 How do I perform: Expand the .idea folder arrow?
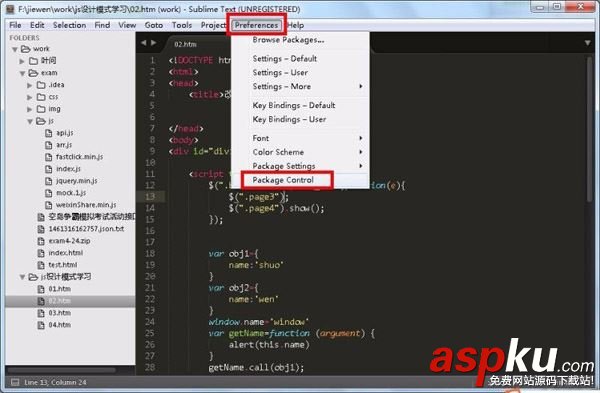coord(29,85)
